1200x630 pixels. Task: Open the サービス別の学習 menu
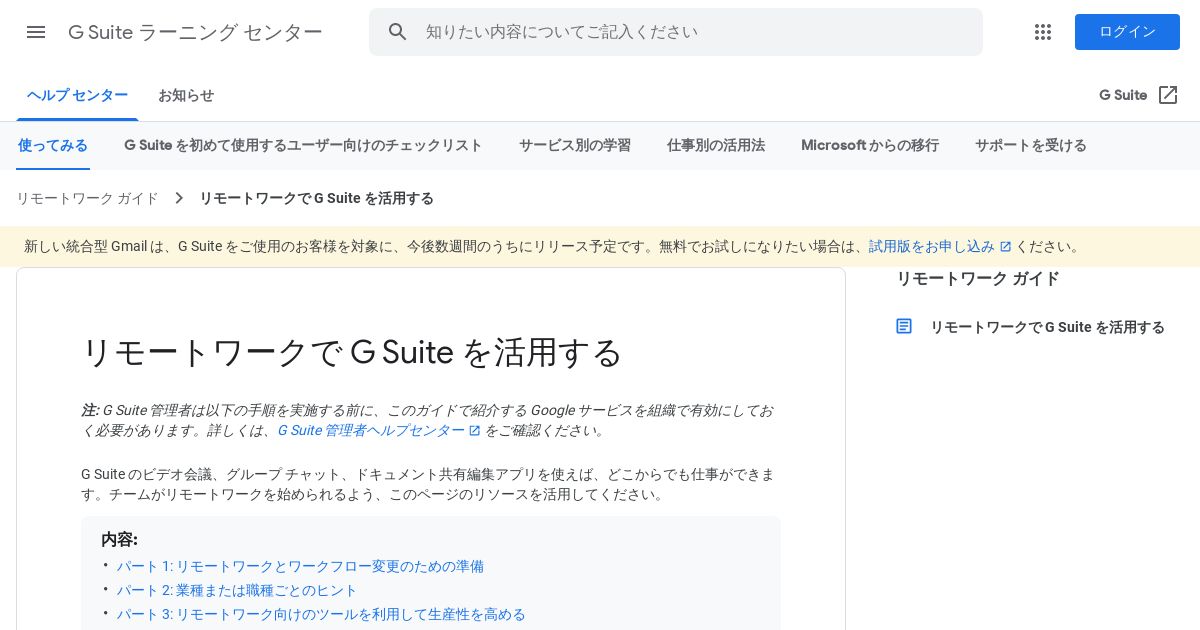point(575,146)
